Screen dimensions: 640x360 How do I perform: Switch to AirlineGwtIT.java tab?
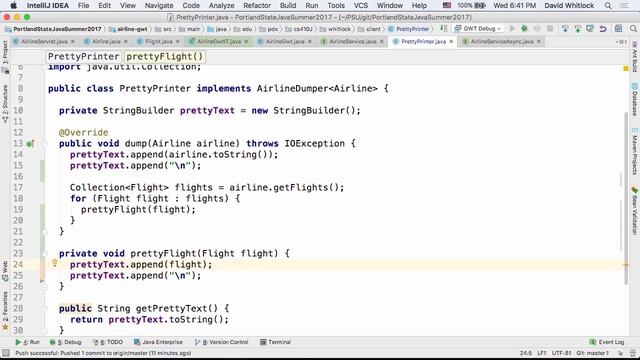point(219,42)
